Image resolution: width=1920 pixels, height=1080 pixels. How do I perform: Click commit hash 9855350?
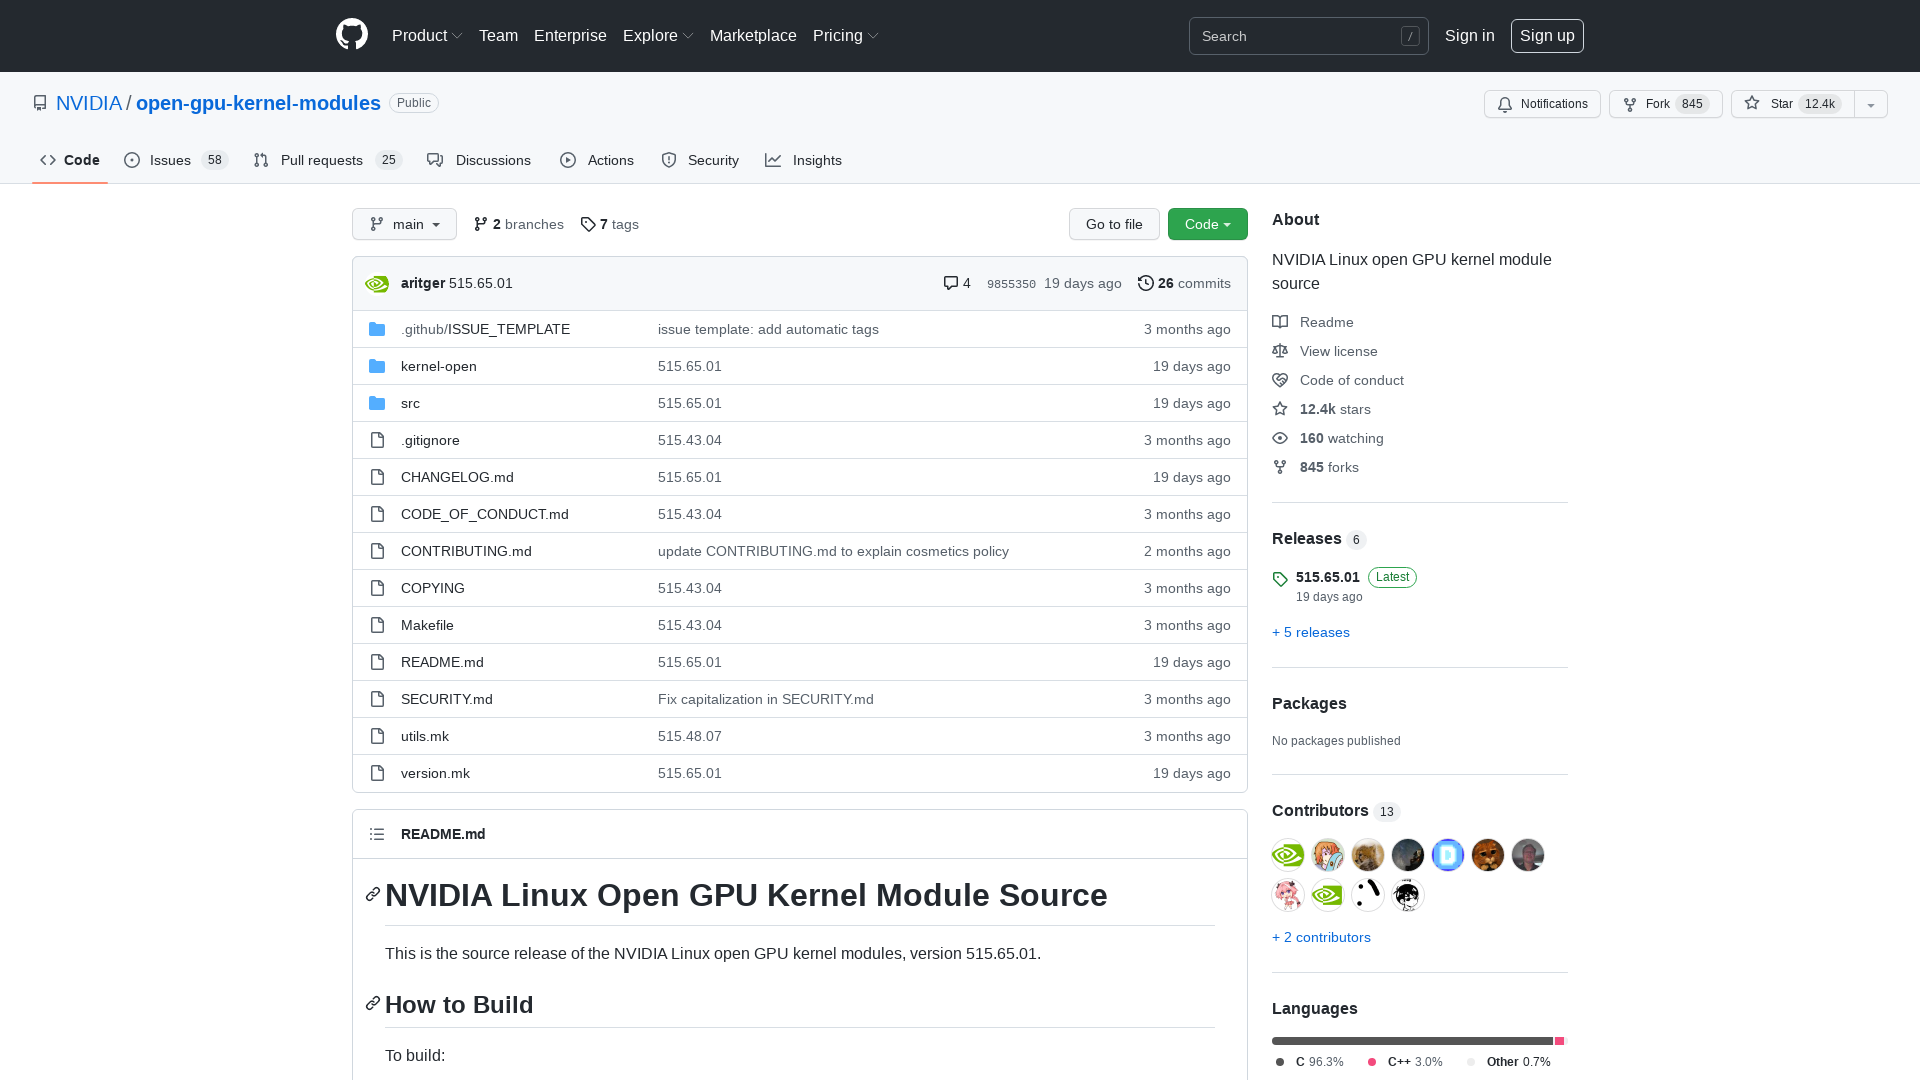point(1011,284)
